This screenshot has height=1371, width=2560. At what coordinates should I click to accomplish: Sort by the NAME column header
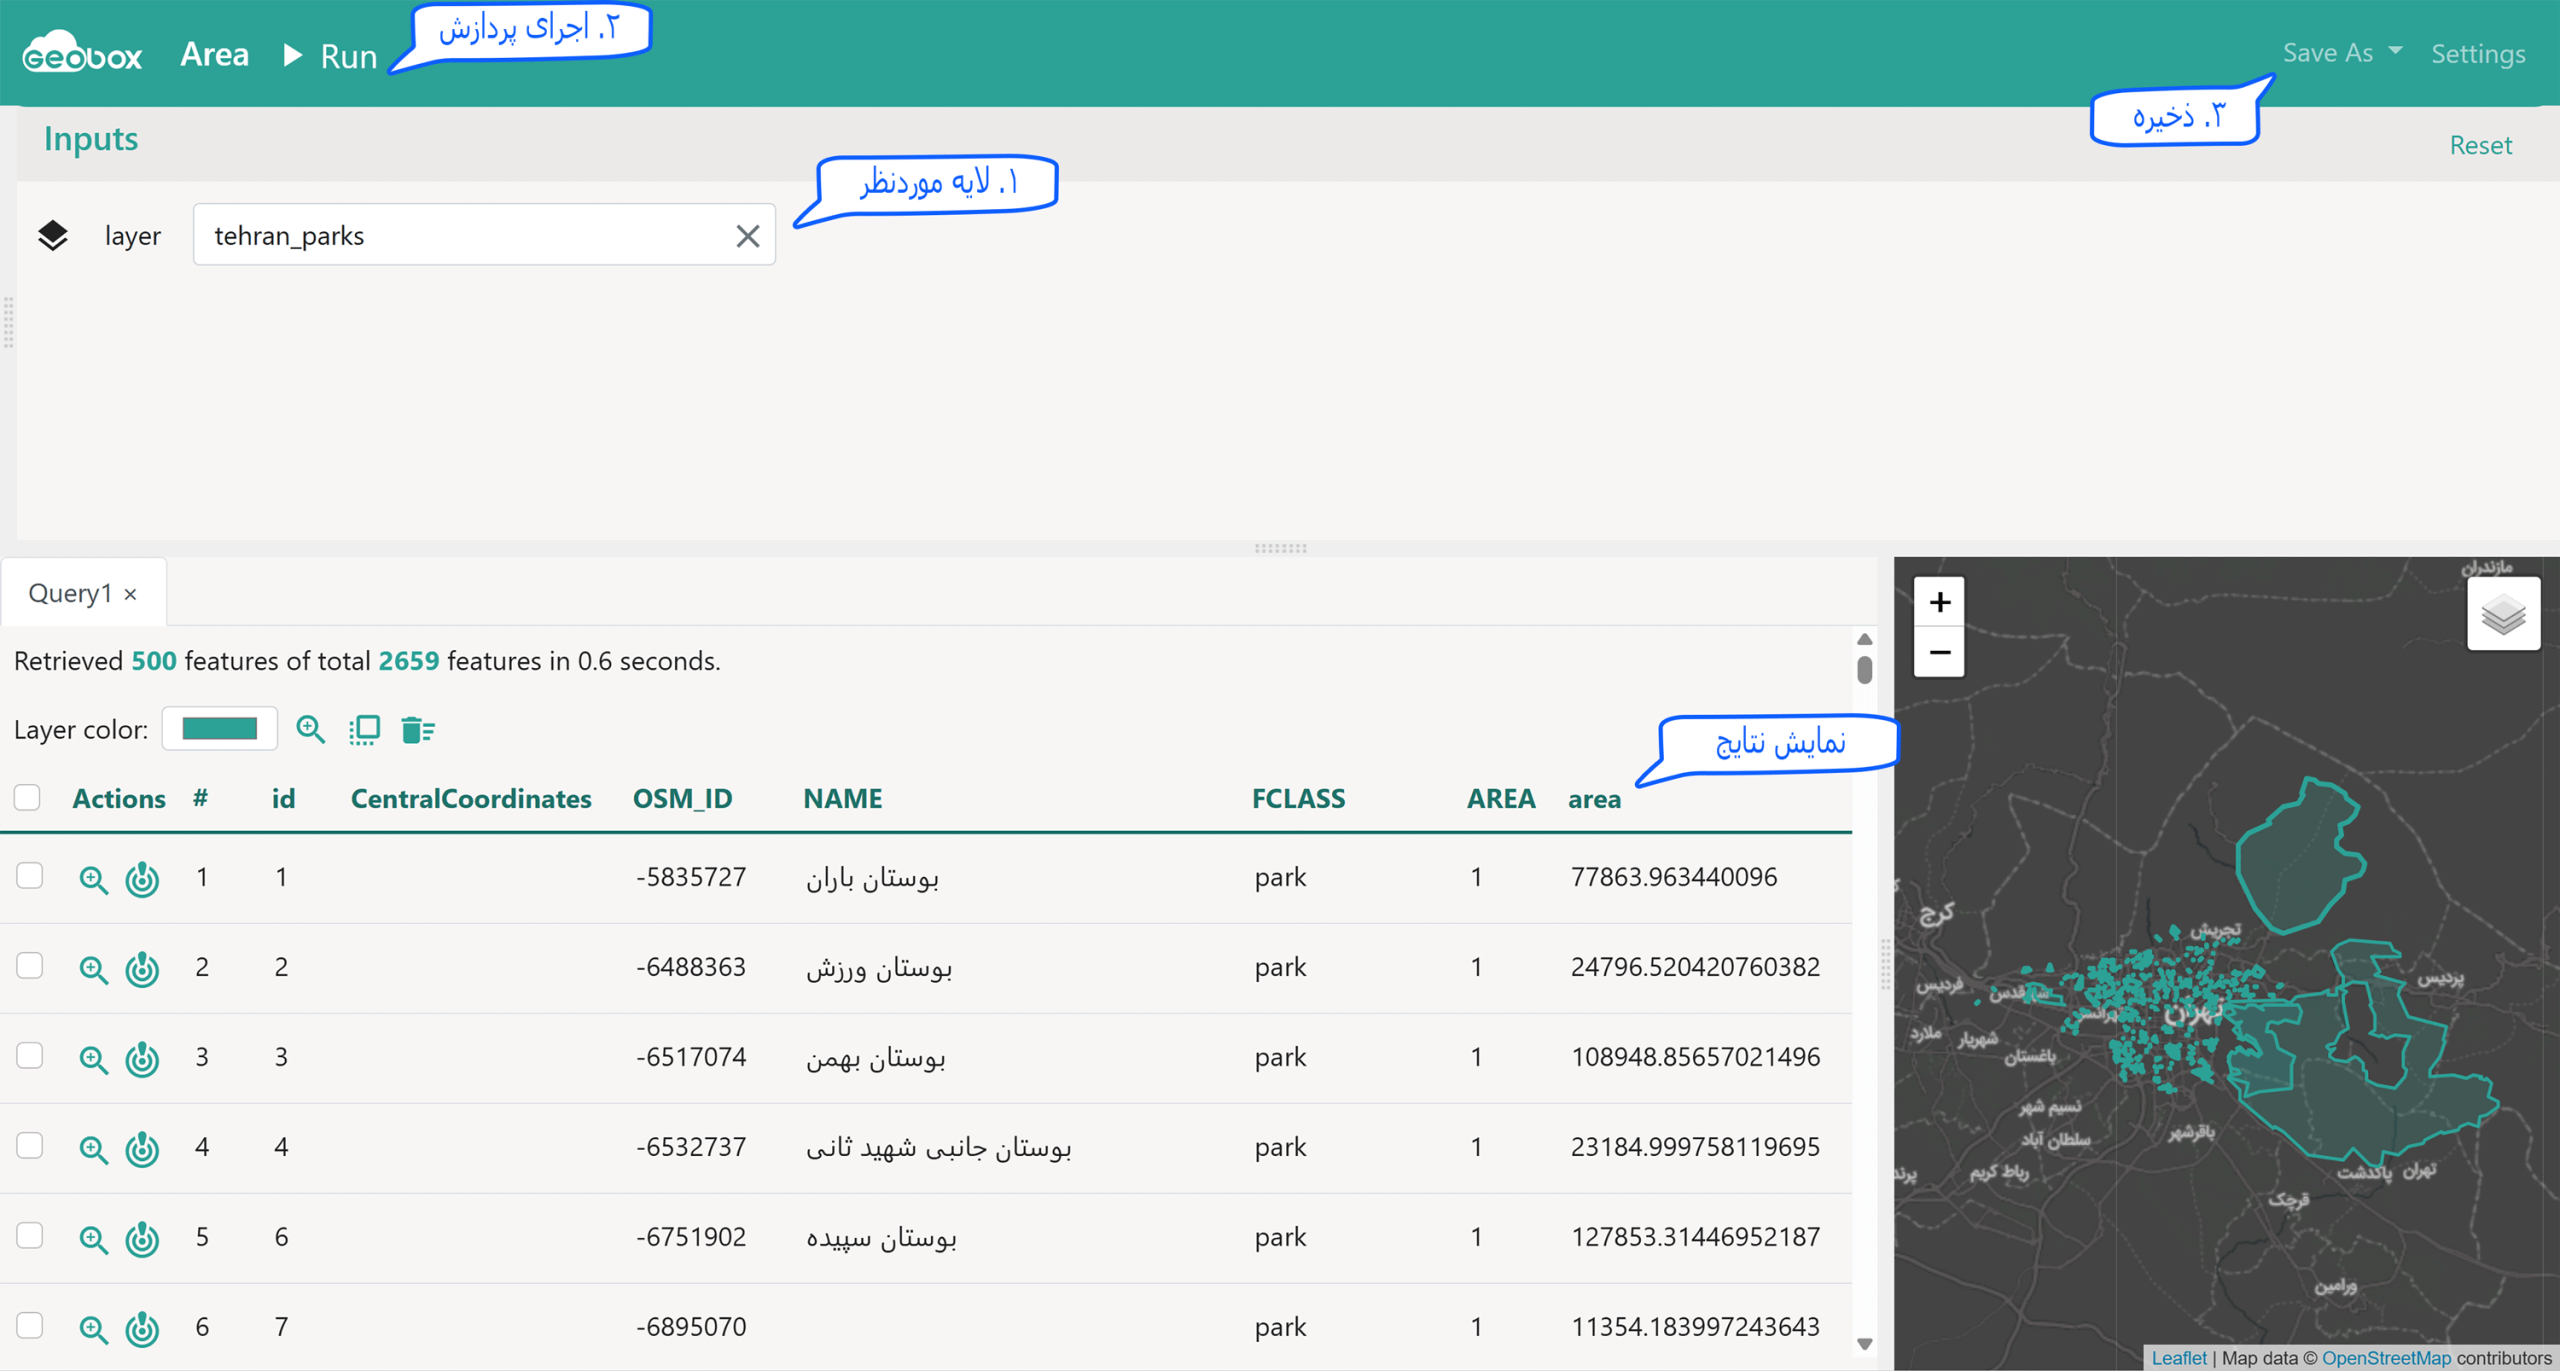click(842, 798)
